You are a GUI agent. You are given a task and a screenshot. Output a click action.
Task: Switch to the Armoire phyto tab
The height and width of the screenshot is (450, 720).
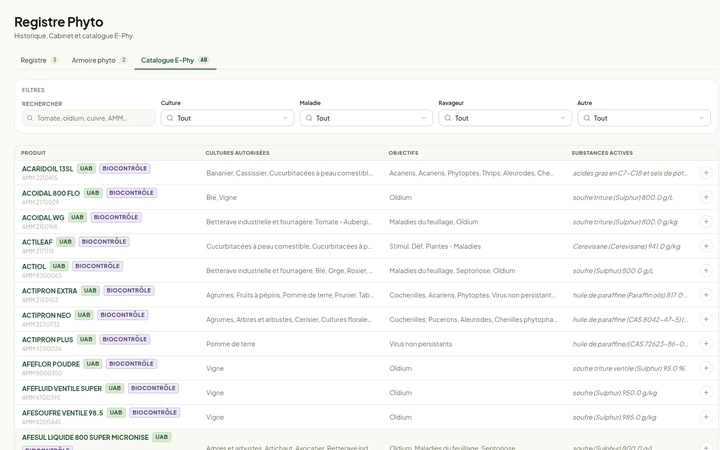tap(99, 60)
